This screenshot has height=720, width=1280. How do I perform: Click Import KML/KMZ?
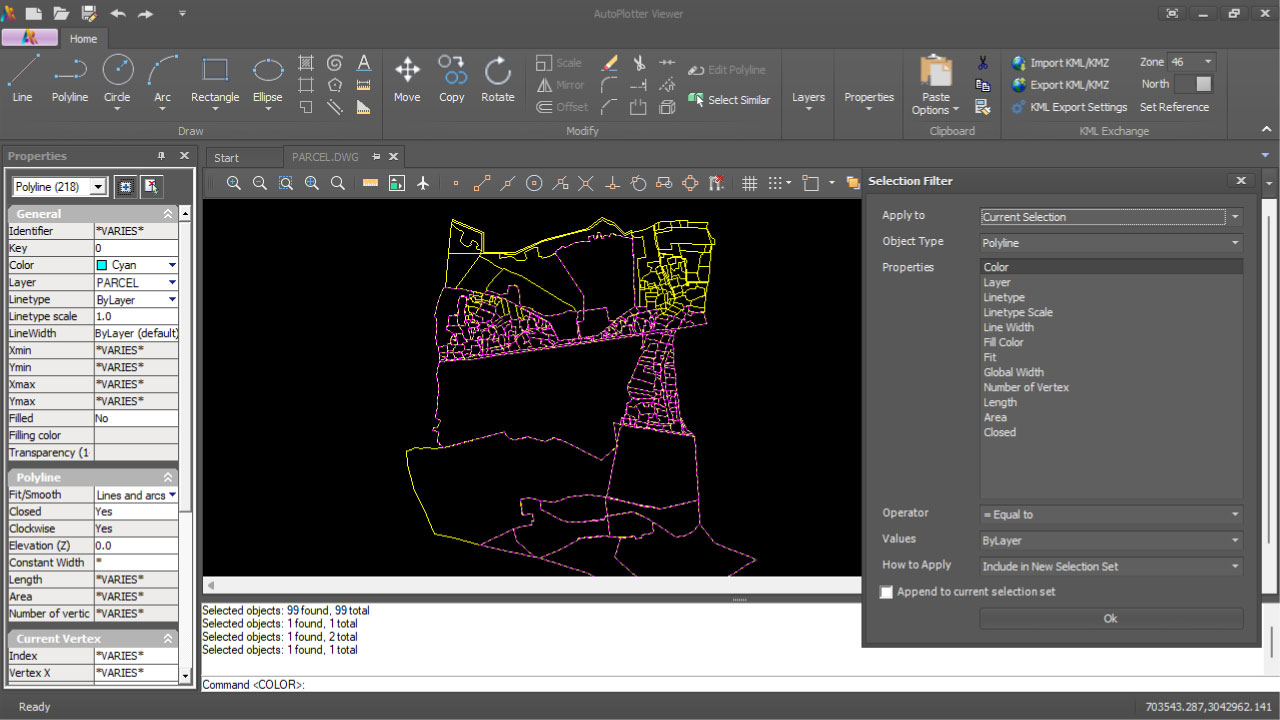tap(1059, 63)
